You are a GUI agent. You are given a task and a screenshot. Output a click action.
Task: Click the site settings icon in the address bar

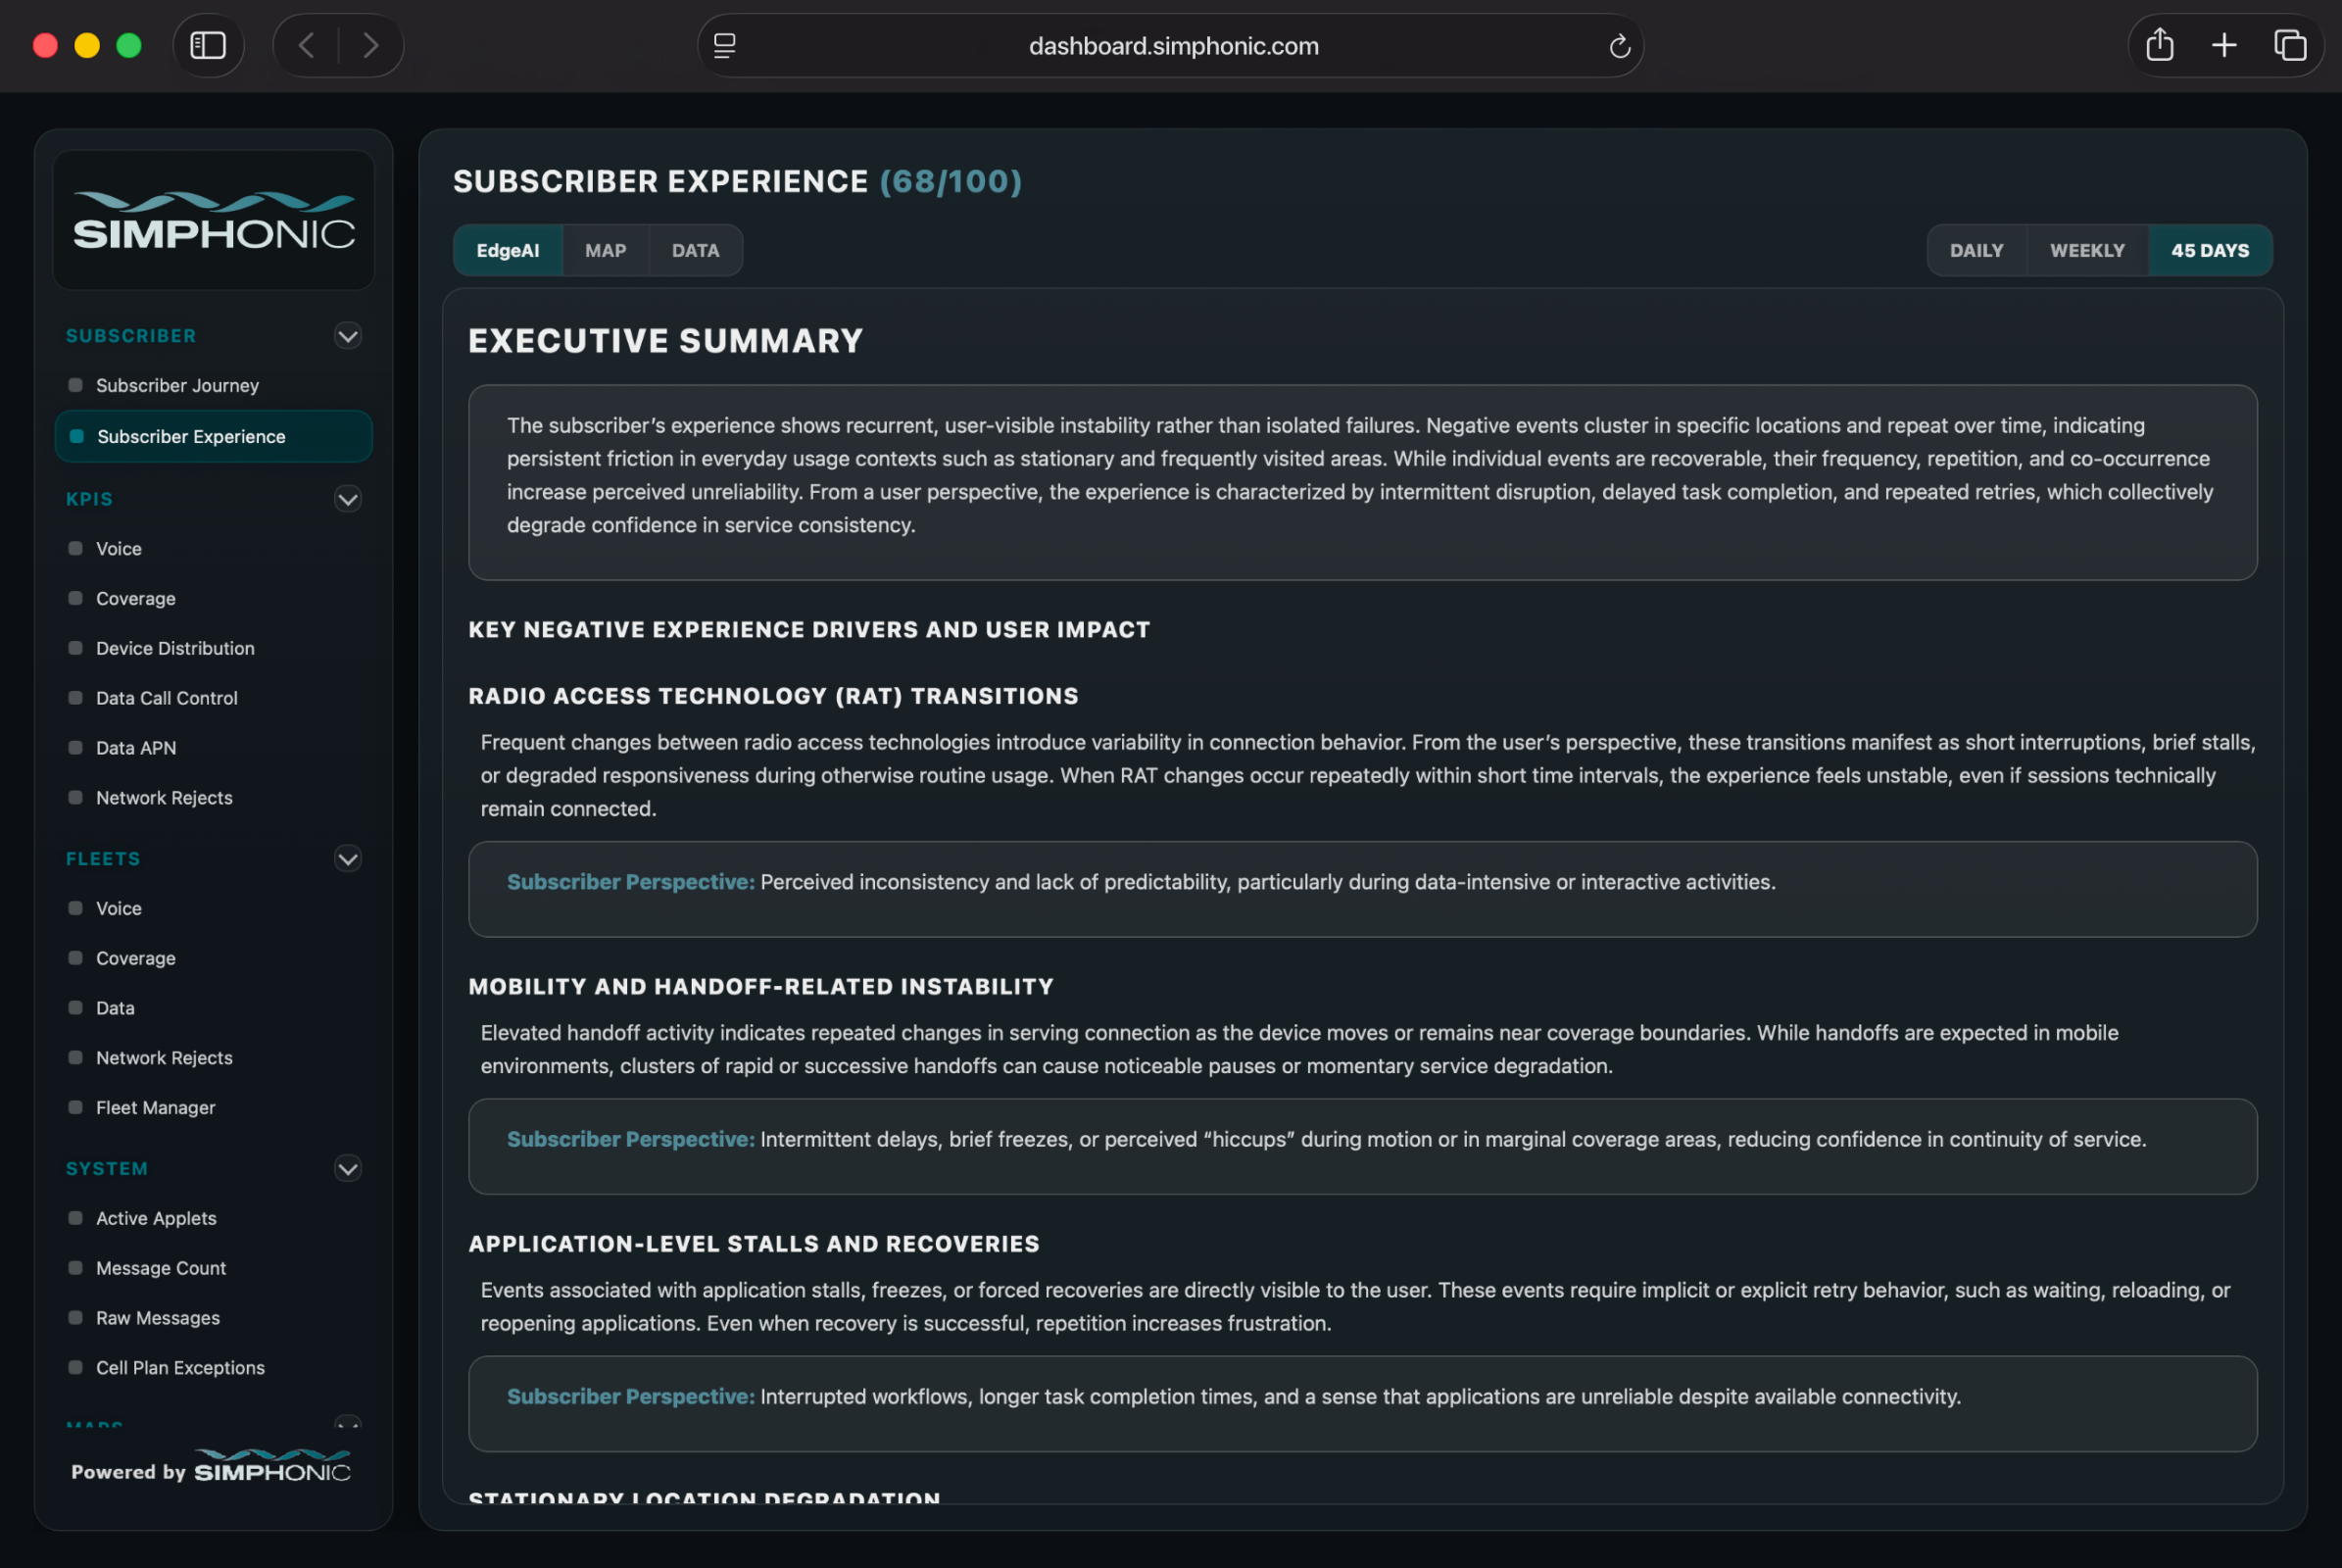[725, 46]
